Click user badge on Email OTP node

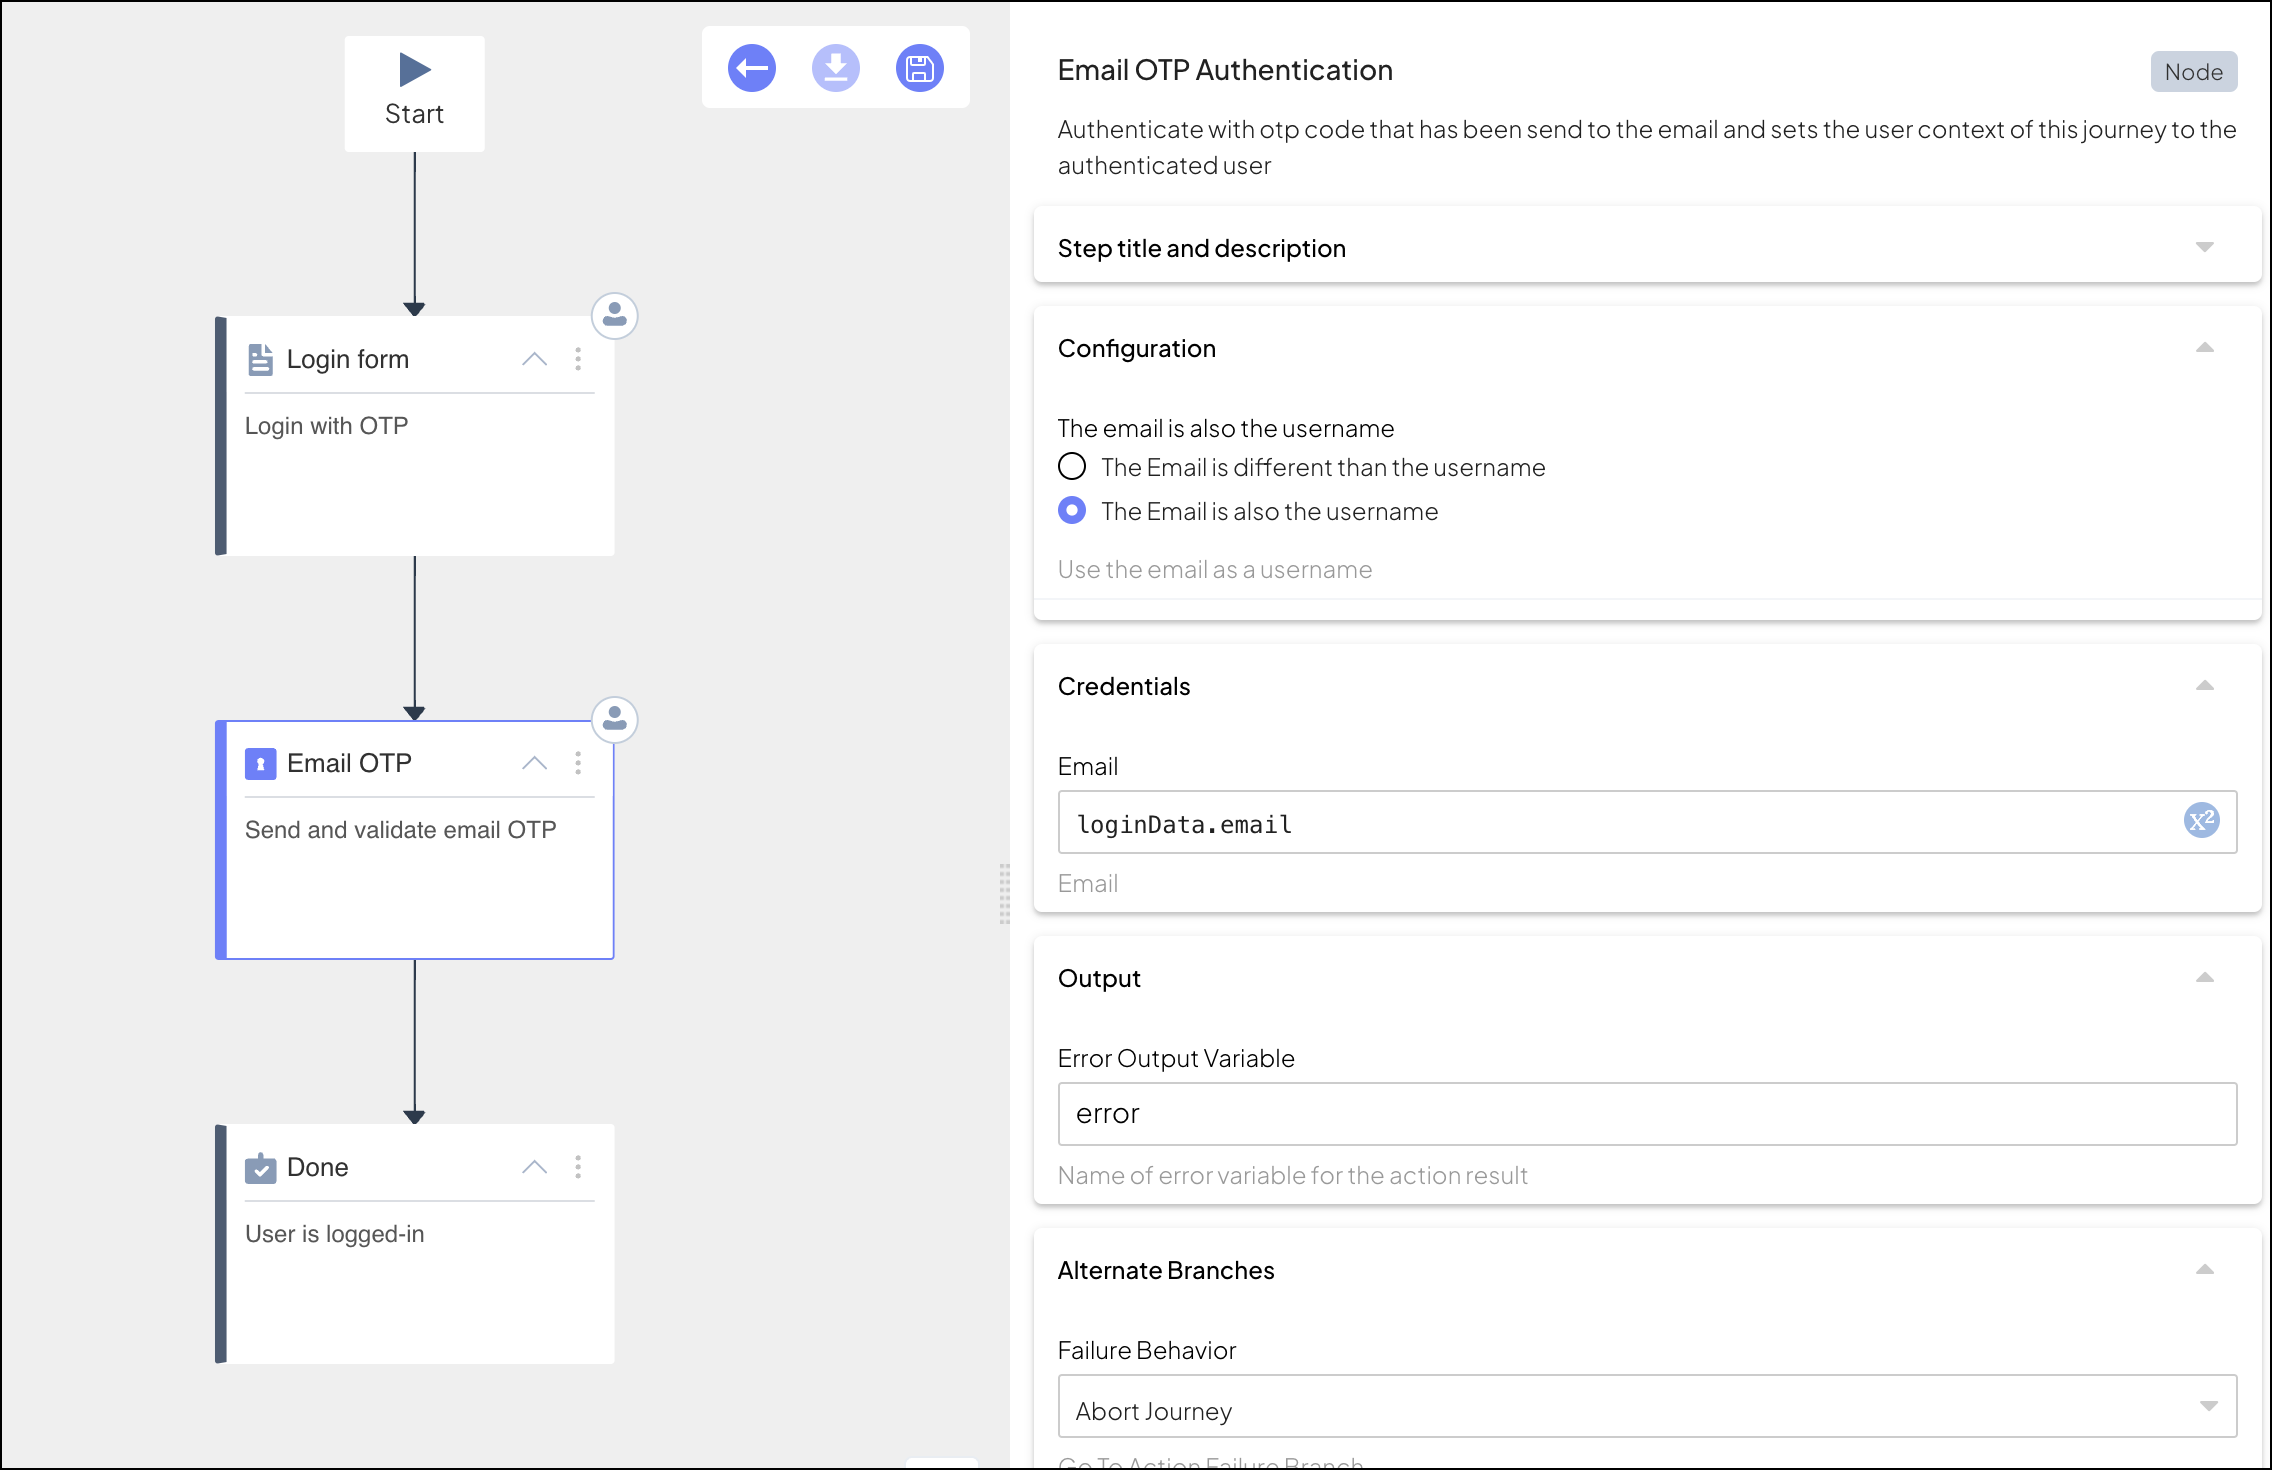[x=614, y=720]
